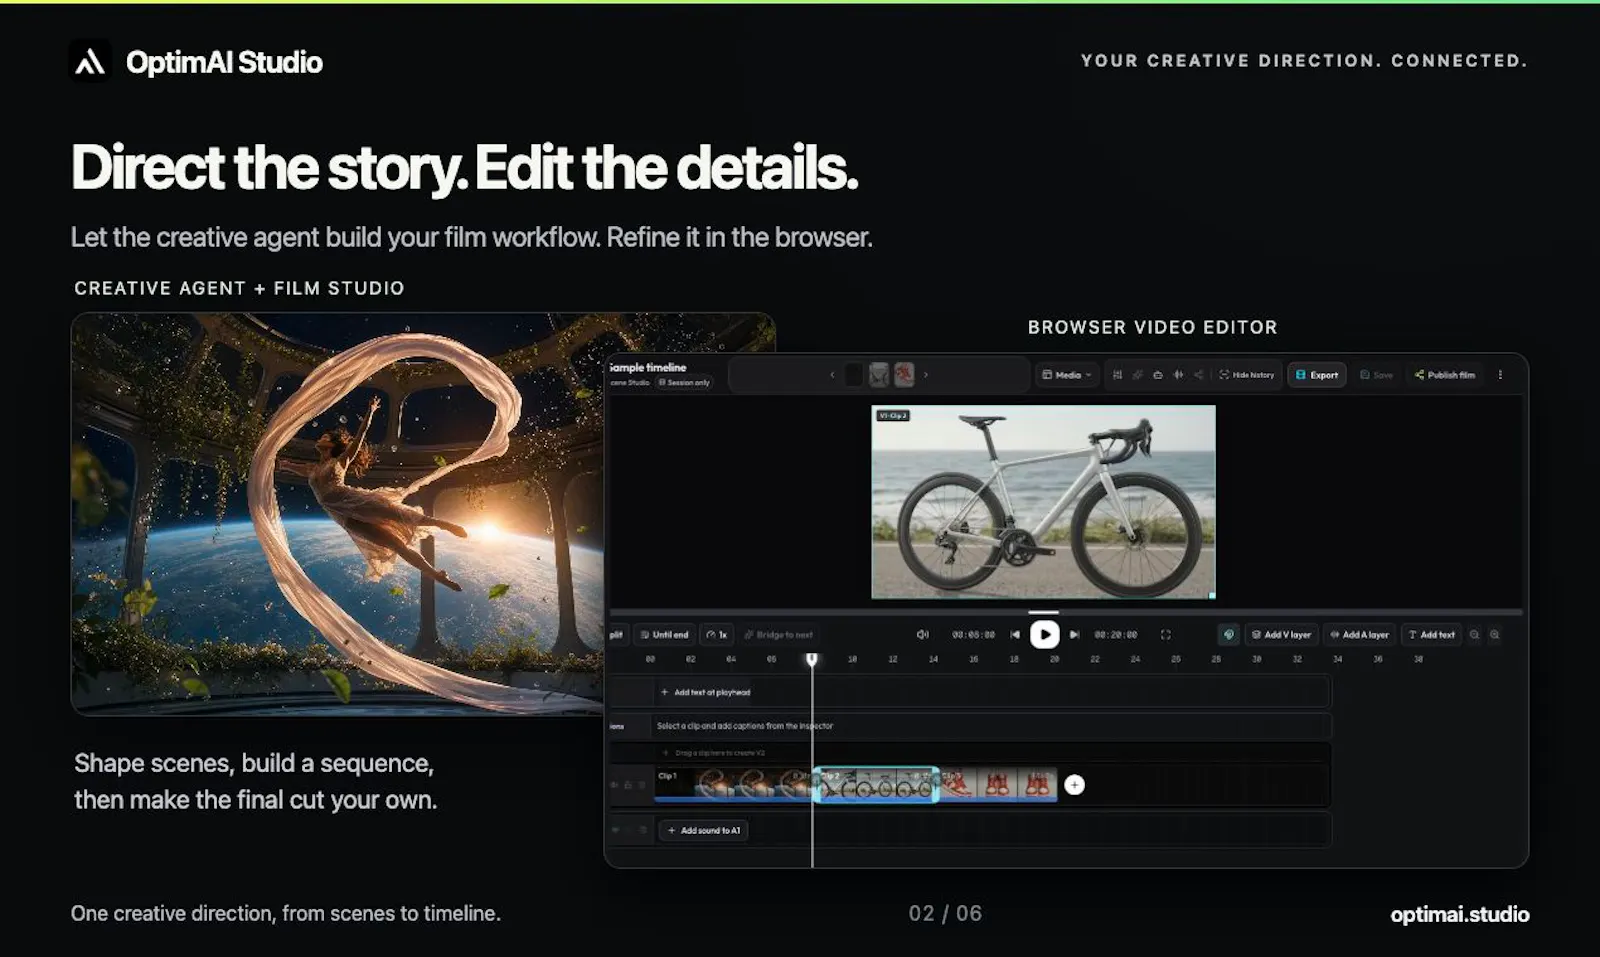Skip to next clip with forward control
The height and width of the screenshot is (957, 1600).
[1074, 634]
